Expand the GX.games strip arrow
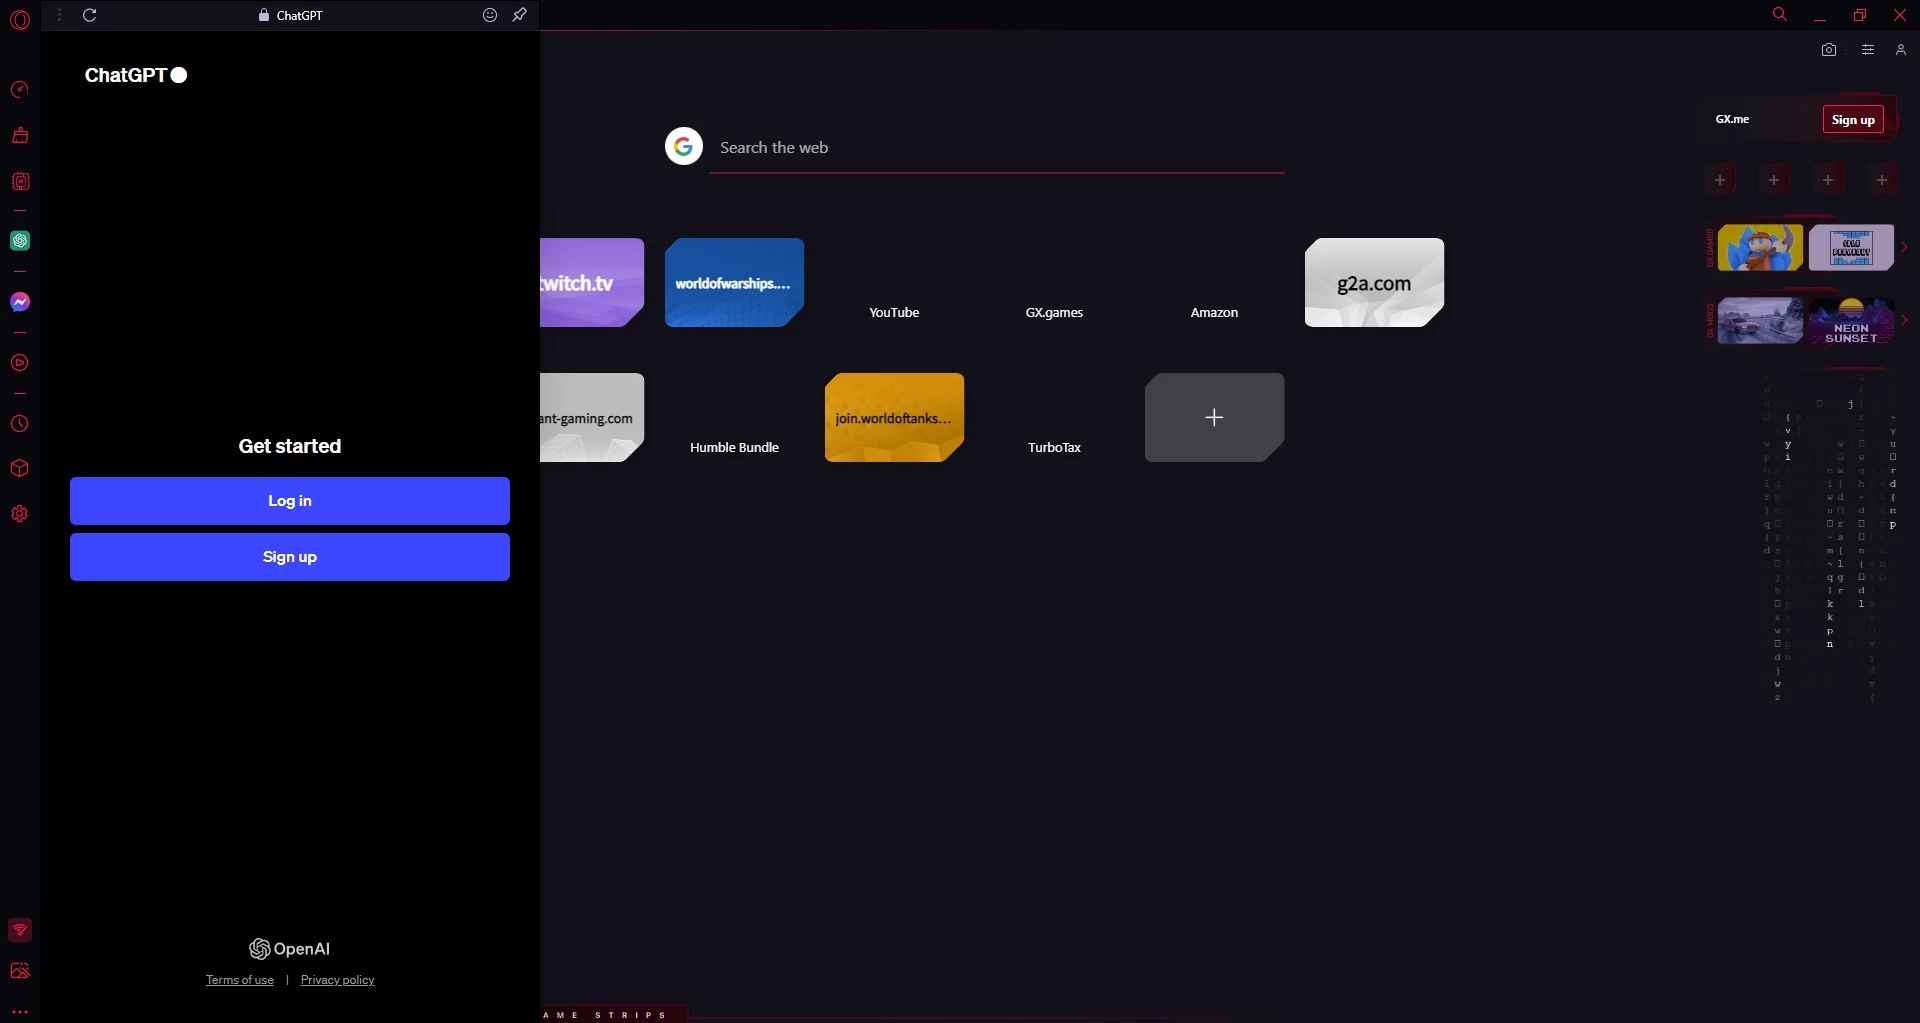This screenshot has height=1023, width=1920. 1904,247
